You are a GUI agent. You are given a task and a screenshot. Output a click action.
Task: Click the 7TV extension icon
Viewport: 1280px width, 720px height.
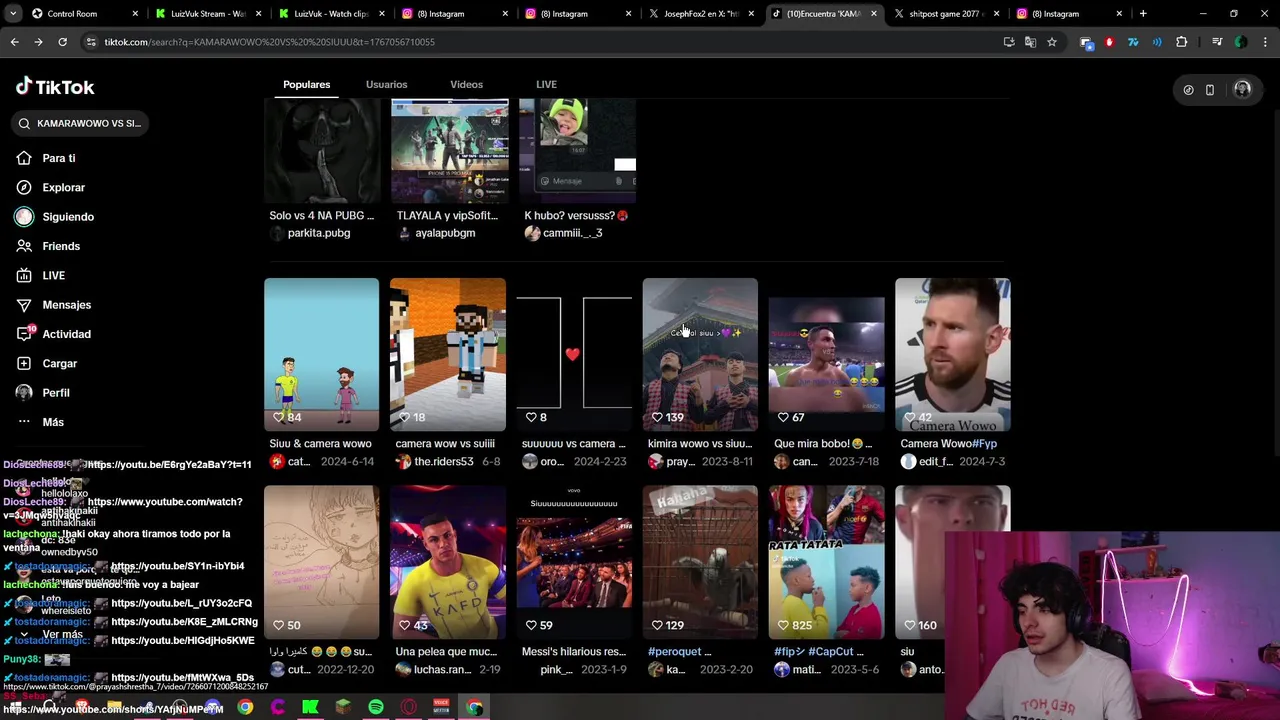pyautogui.click(x=1133, y=42)
